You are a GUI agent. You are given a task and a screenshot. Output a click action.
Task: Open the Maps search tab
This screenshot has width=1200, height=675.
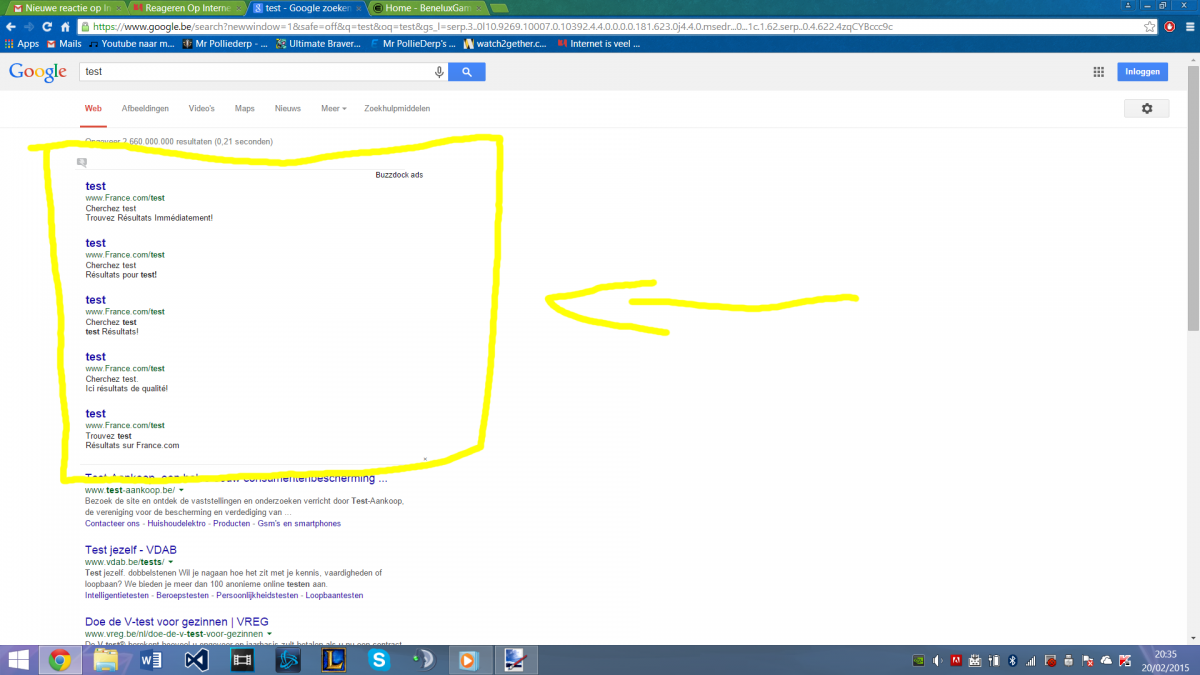[x=245, y=108]
